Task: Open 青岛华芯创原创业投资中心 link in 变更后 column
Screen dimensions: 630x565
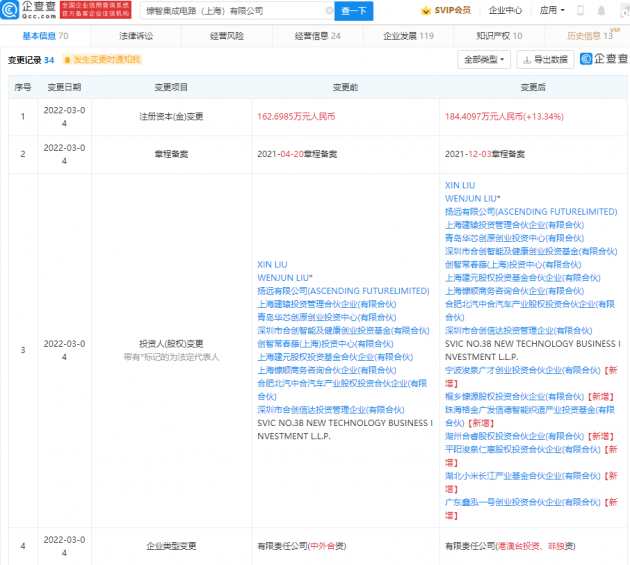Action: coord(514,238)
